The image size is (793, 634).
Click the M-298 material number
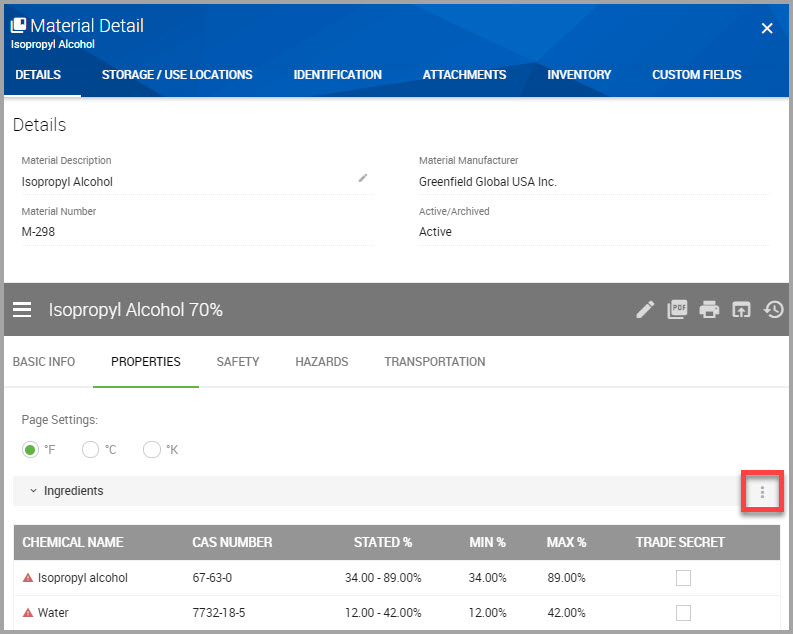click(x=38, y=232)
